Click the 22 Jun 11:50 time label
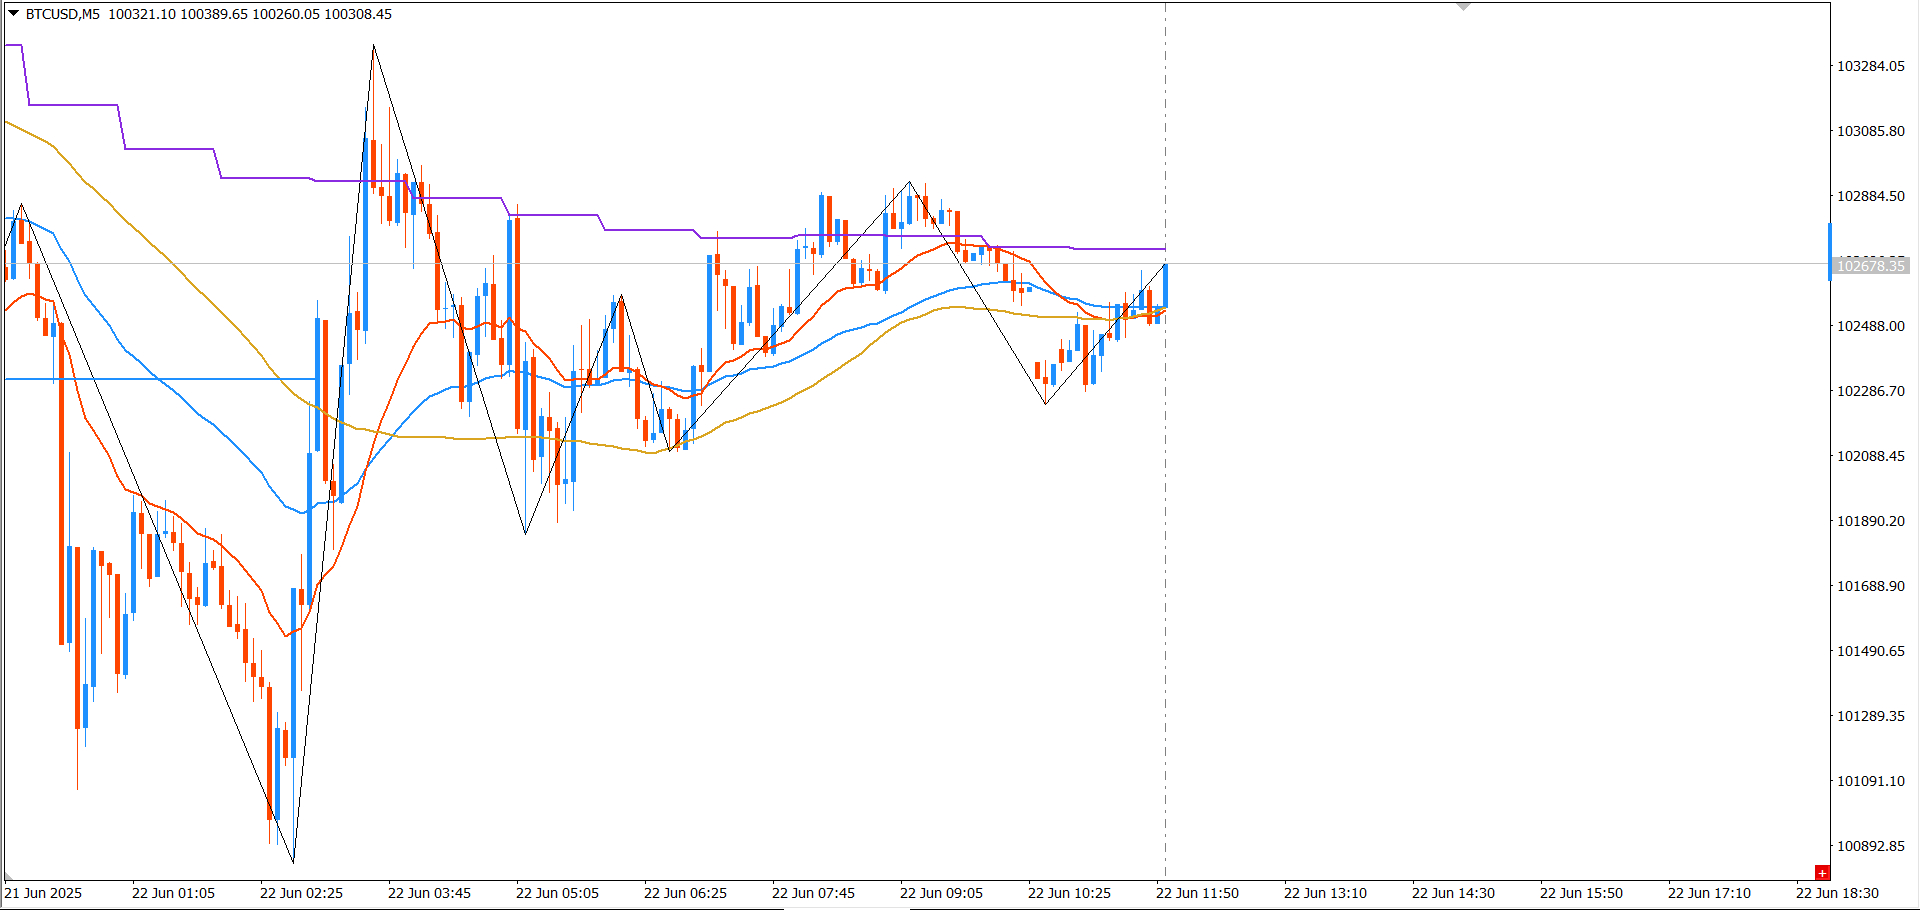The width and height of the screenshot is (1920, 910). (1197, 893)
